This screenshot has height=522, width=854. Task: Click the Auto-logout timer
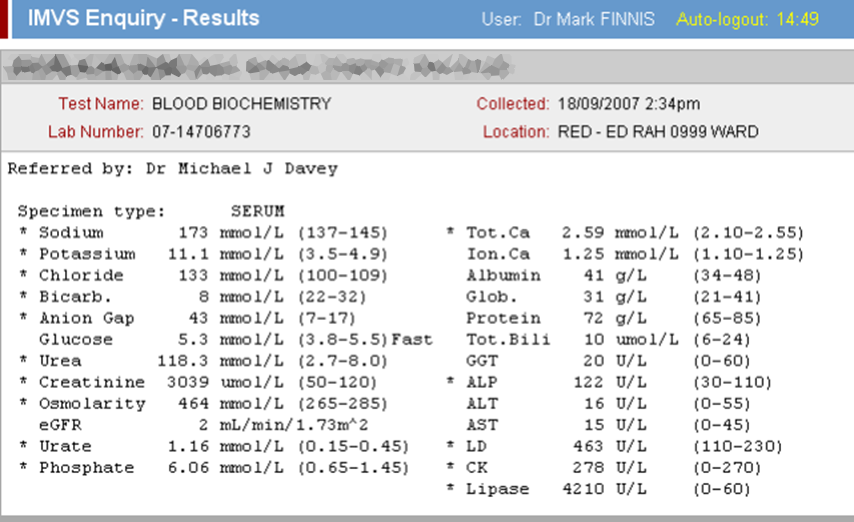(x=747, y=19)
